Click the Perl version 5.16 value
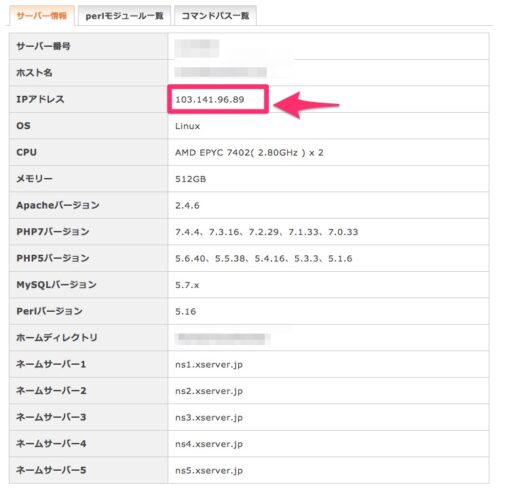This screenshot has width=505, height=500. tap(186, 311)
